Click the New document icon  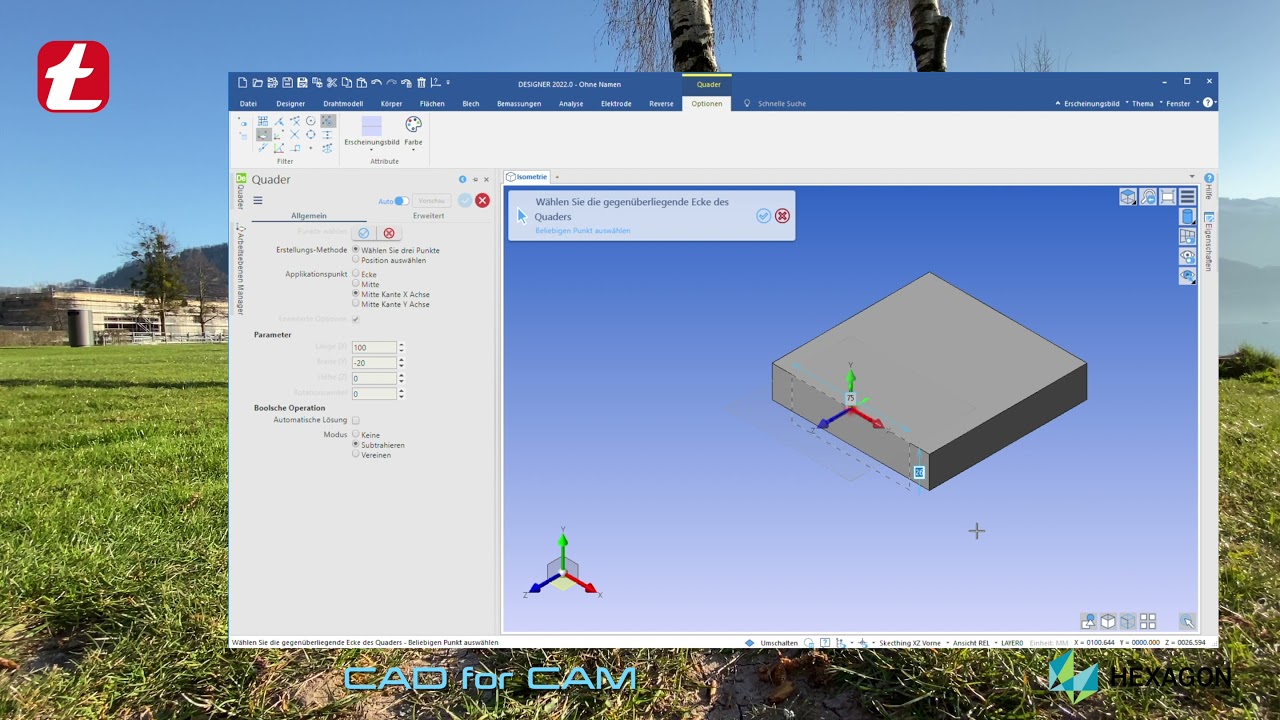pyautogui.click(x=242, y=83)
